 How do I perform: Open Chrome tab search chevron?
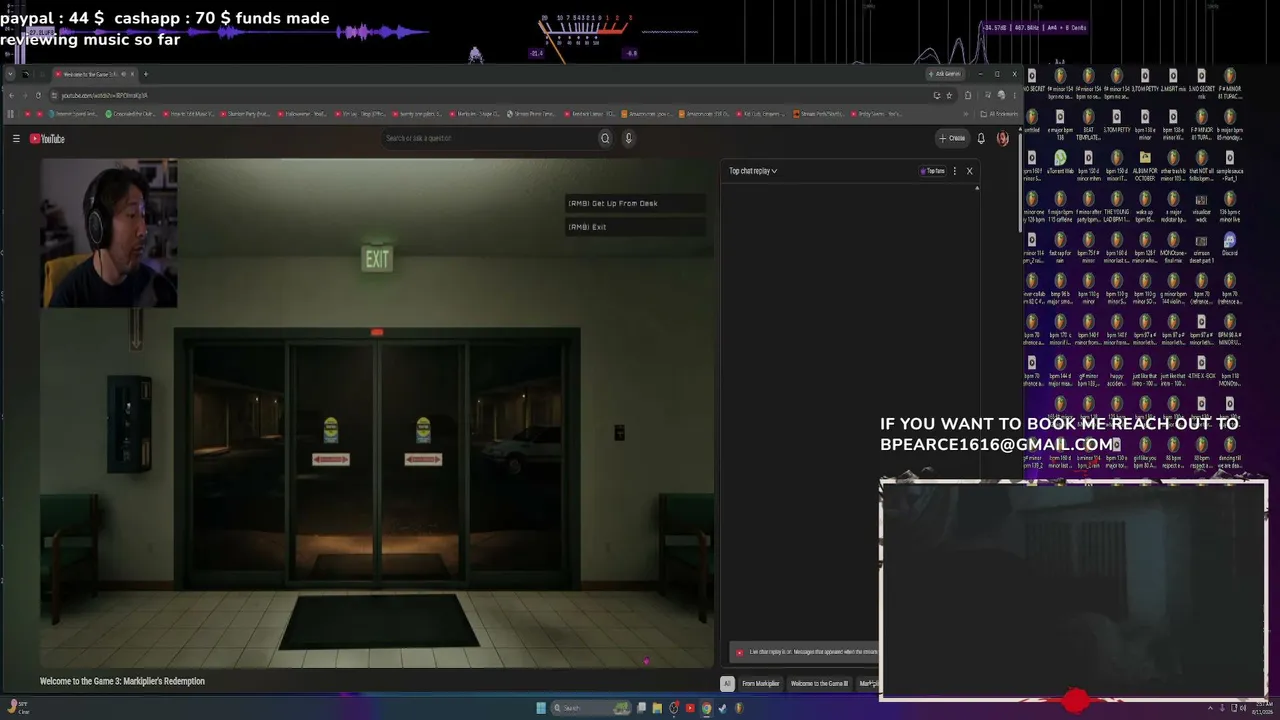[x=10, y=74]
